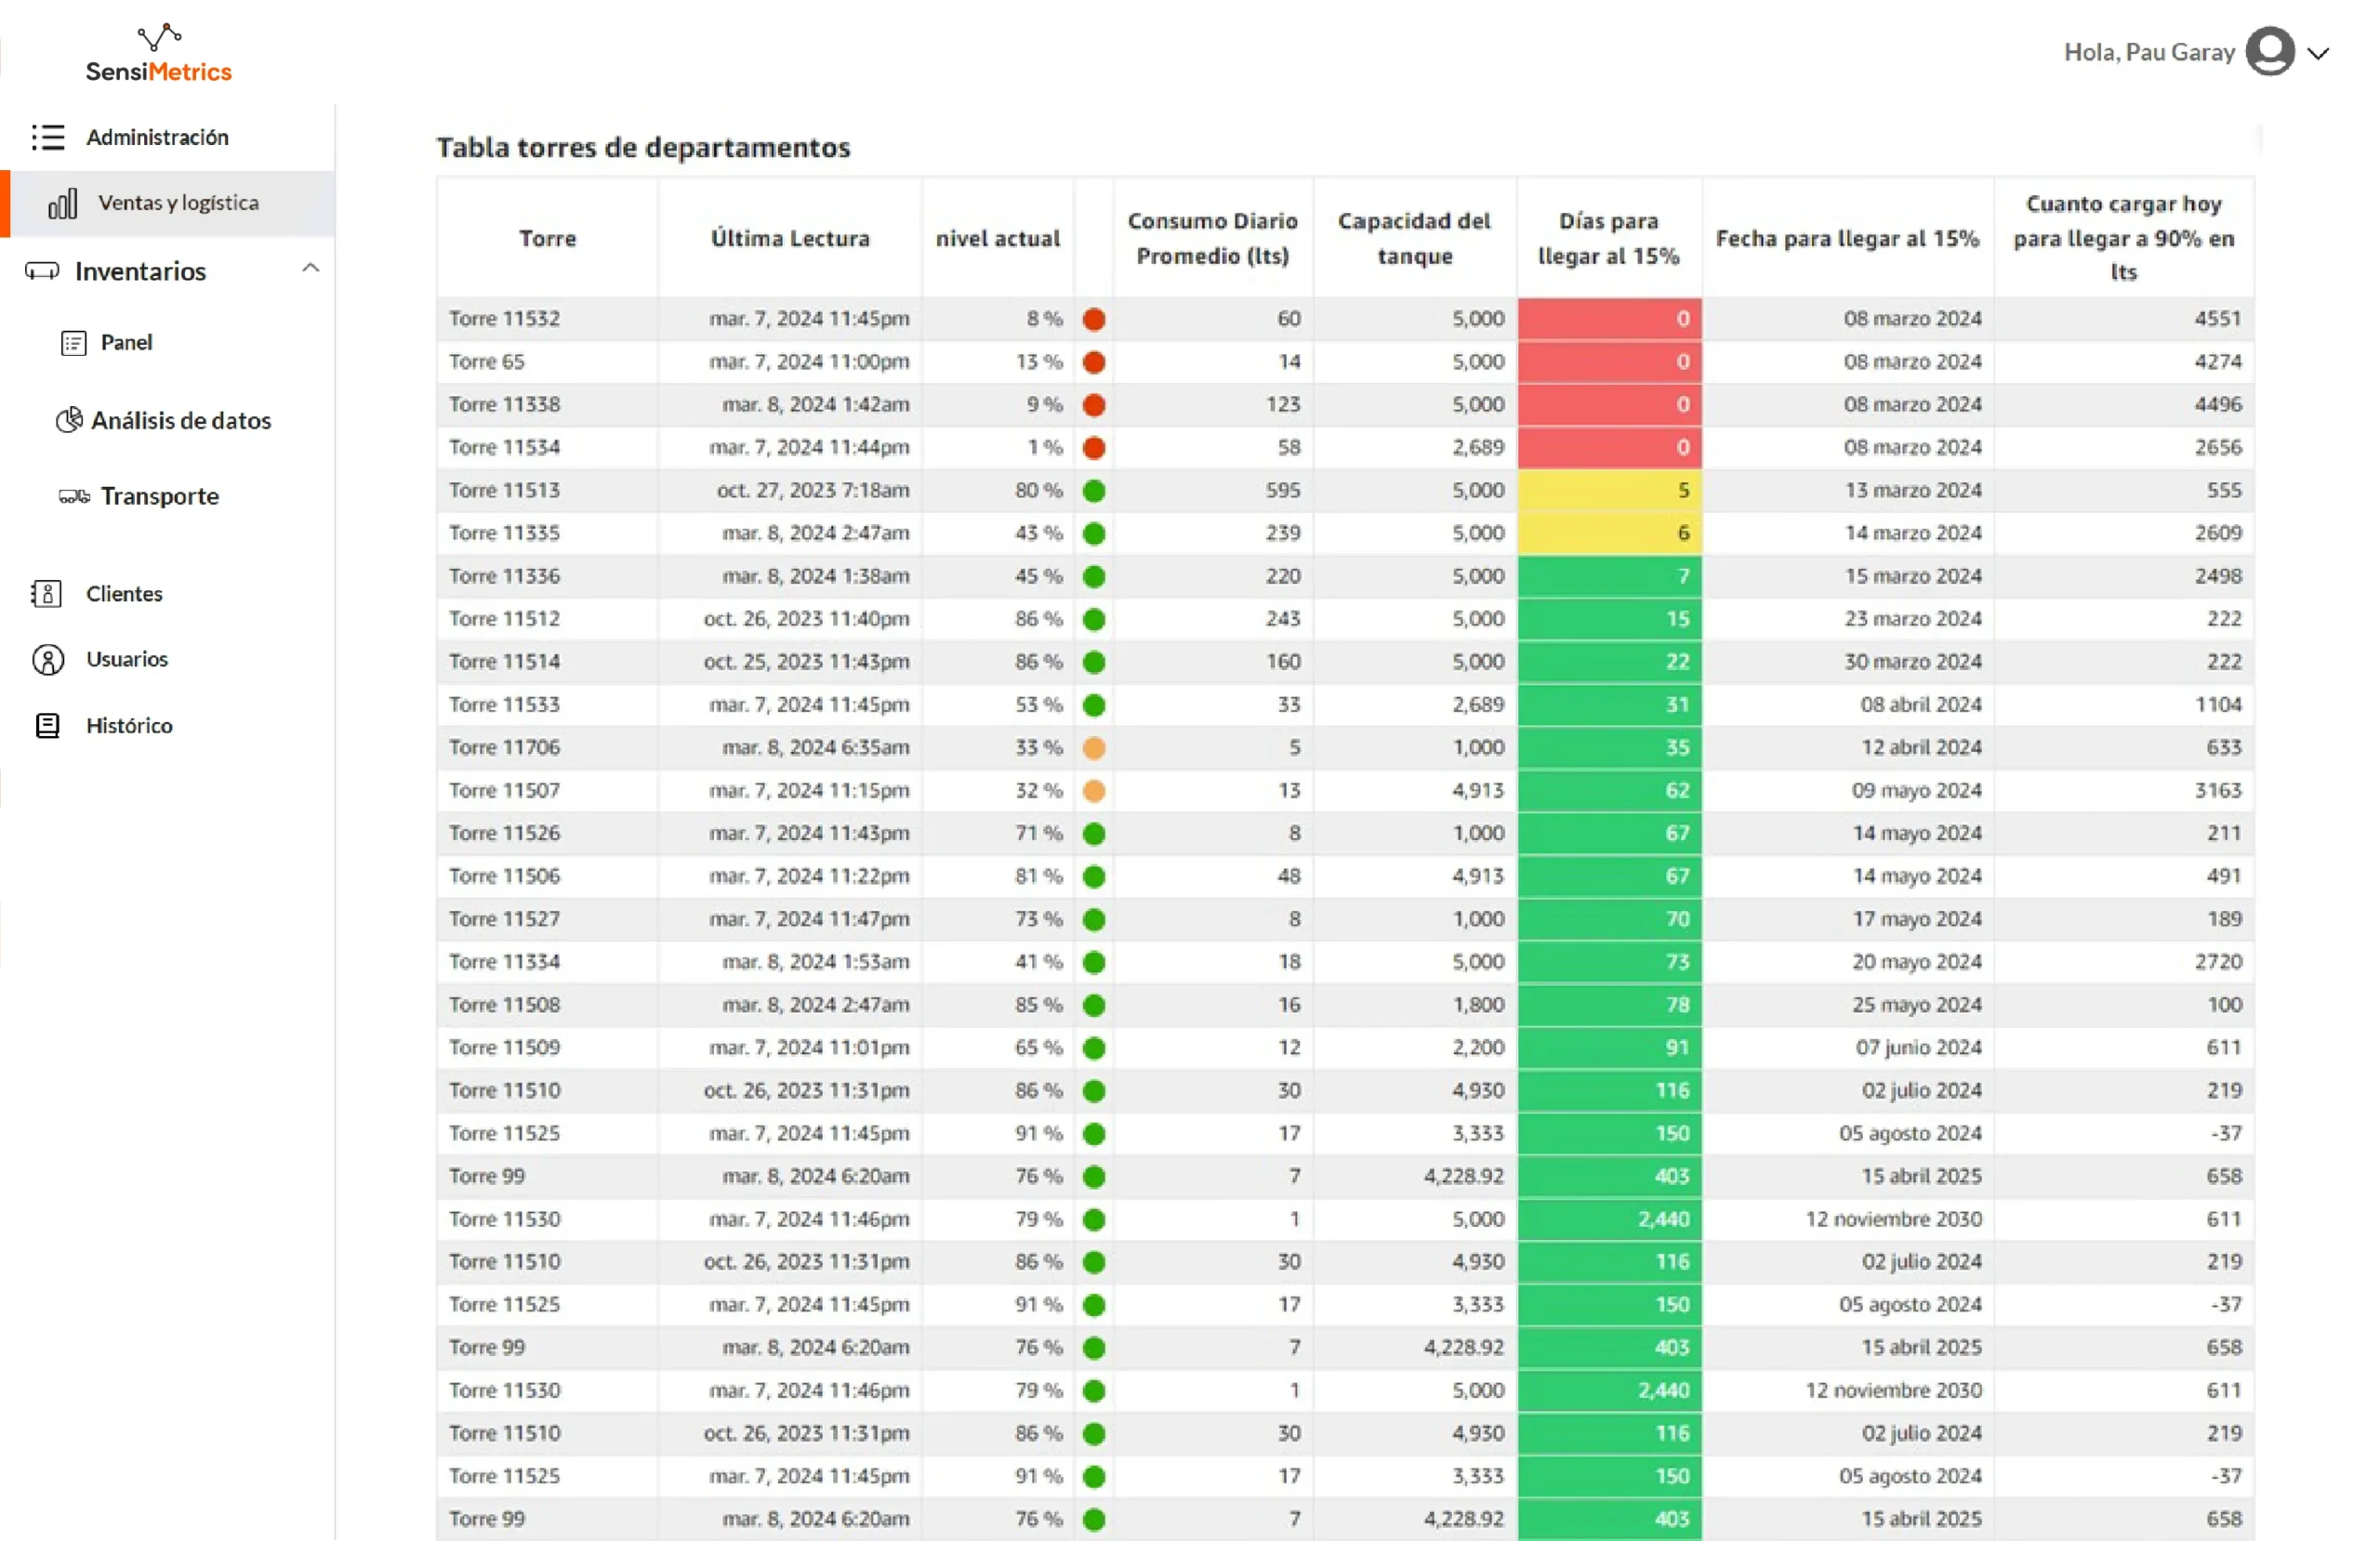The width and height of the screenshot is (2380, 1541).
Task: Sort by Capacidad del tanque header
Action: (x=1414, y=238)
